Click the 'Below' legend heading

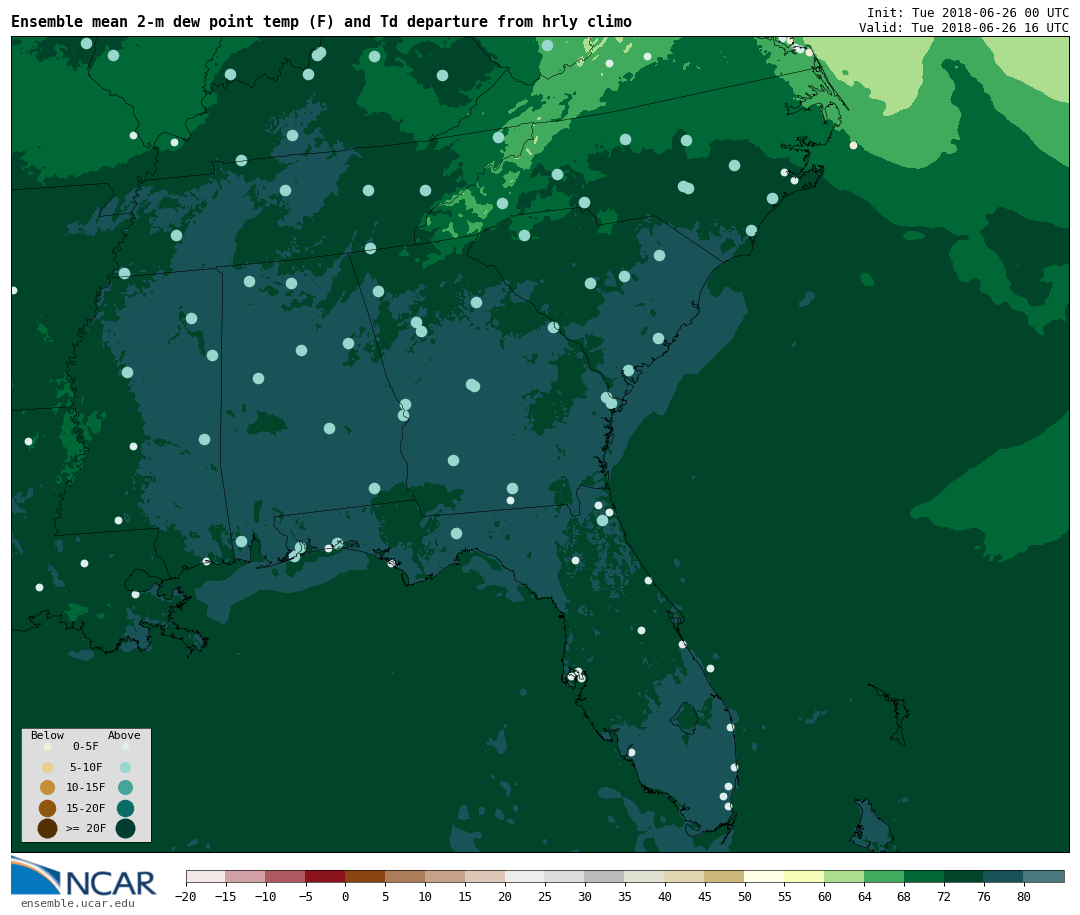coord(47,735)
